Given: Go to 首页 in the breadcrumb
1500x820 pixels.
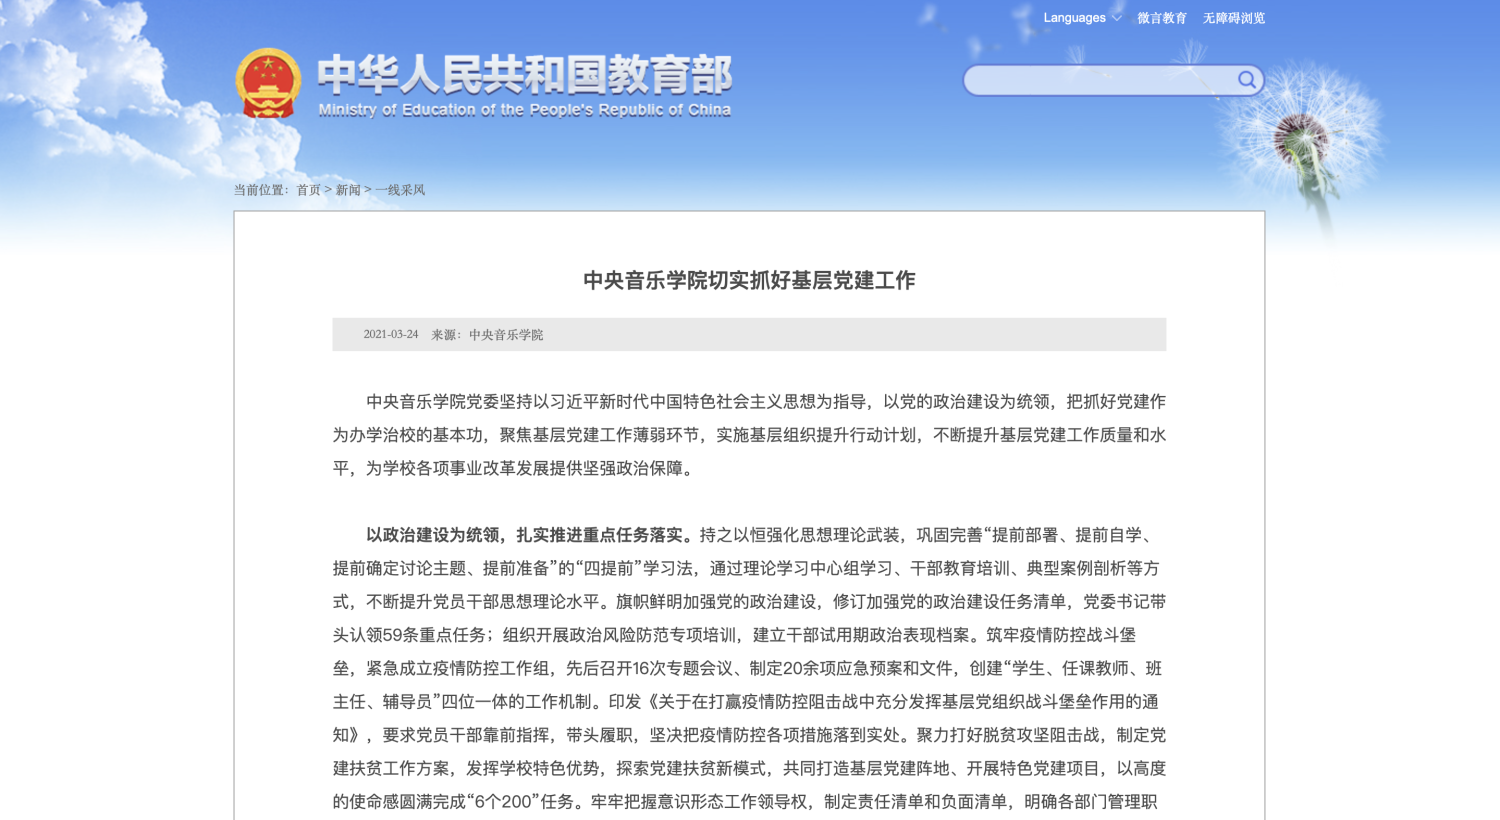Looking at the screenshot, I should tap(308, 190).
